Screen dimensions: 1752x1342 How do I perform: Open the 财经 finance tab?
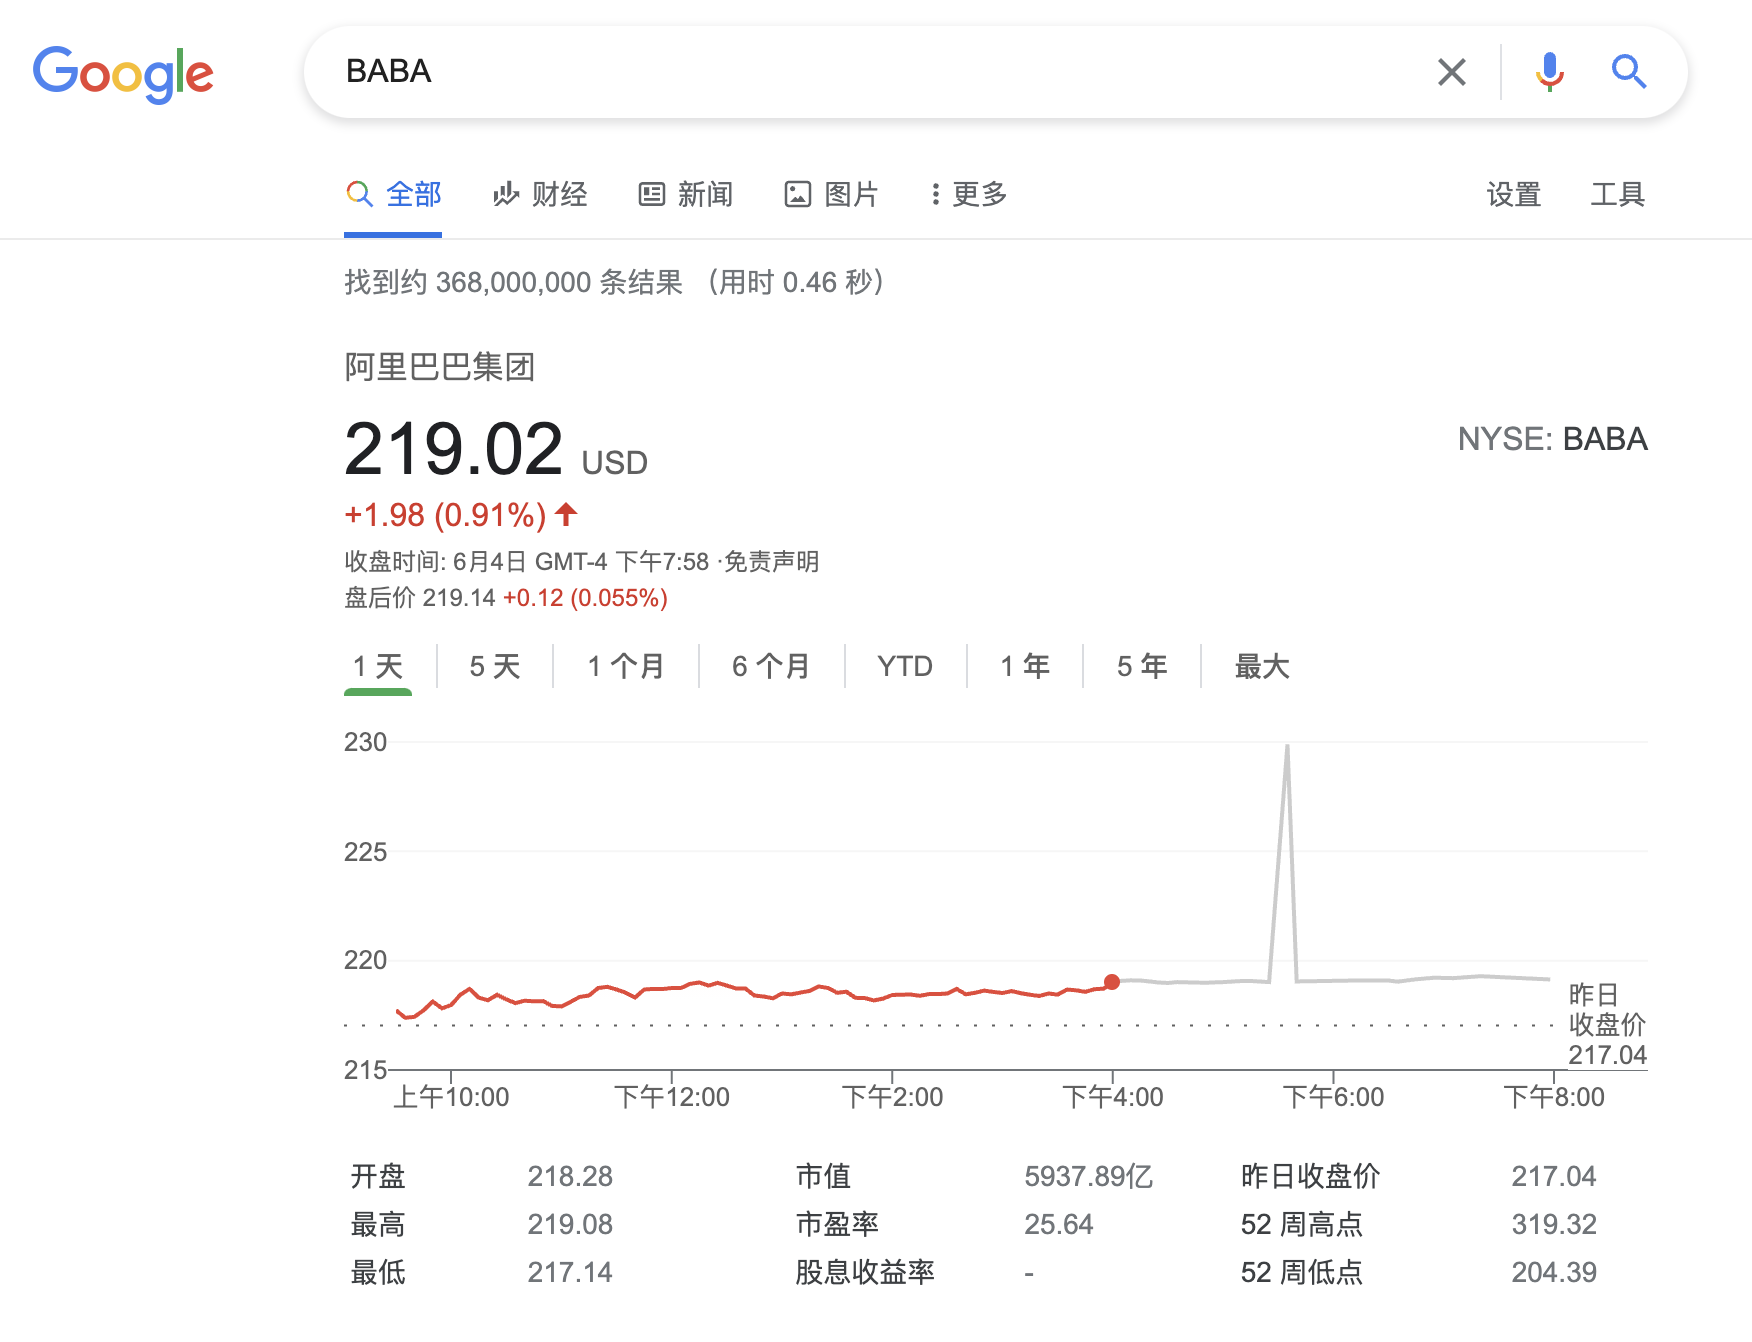coord(540,194)
